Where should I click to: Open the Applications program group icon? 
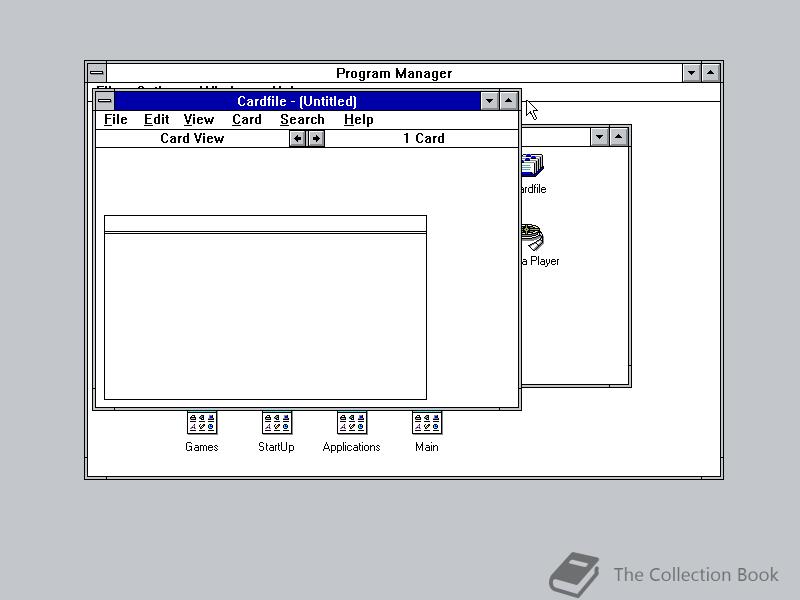pos(352,423)
